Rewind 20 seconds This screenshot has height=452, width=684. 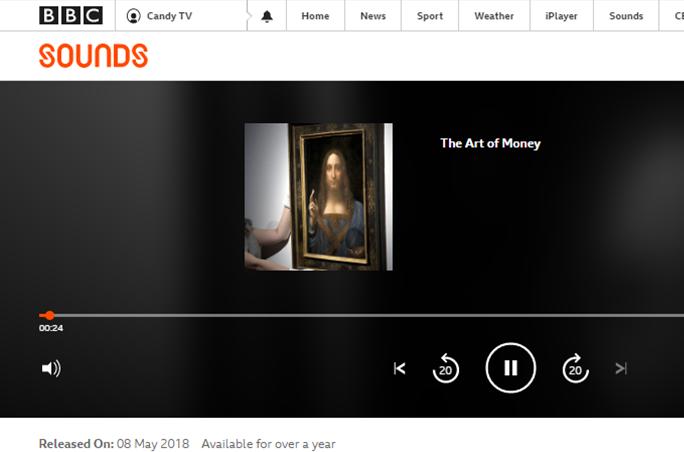(x=445, y=368)
